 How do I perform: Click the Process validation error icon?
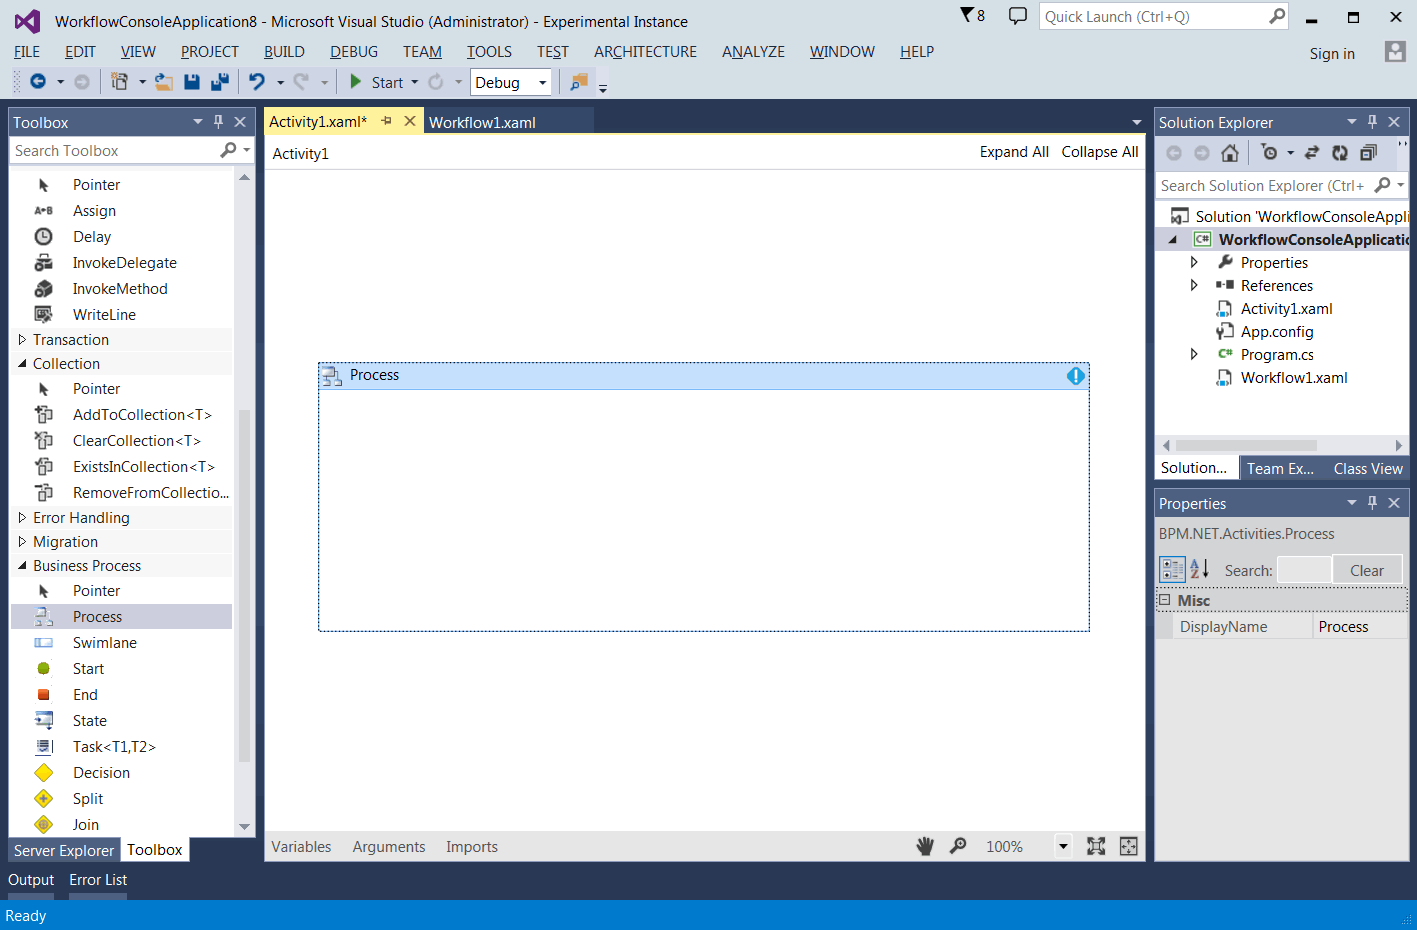1075,376
